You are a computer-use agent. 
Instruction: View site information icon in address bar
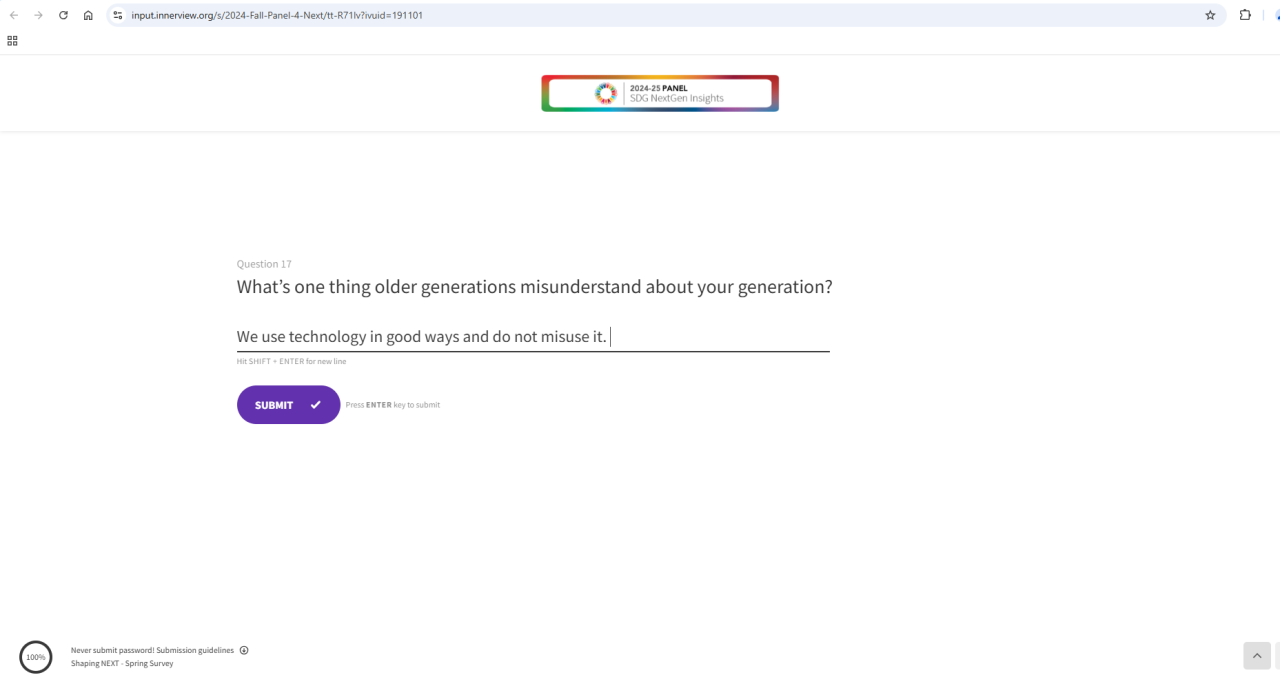(117, 15)
